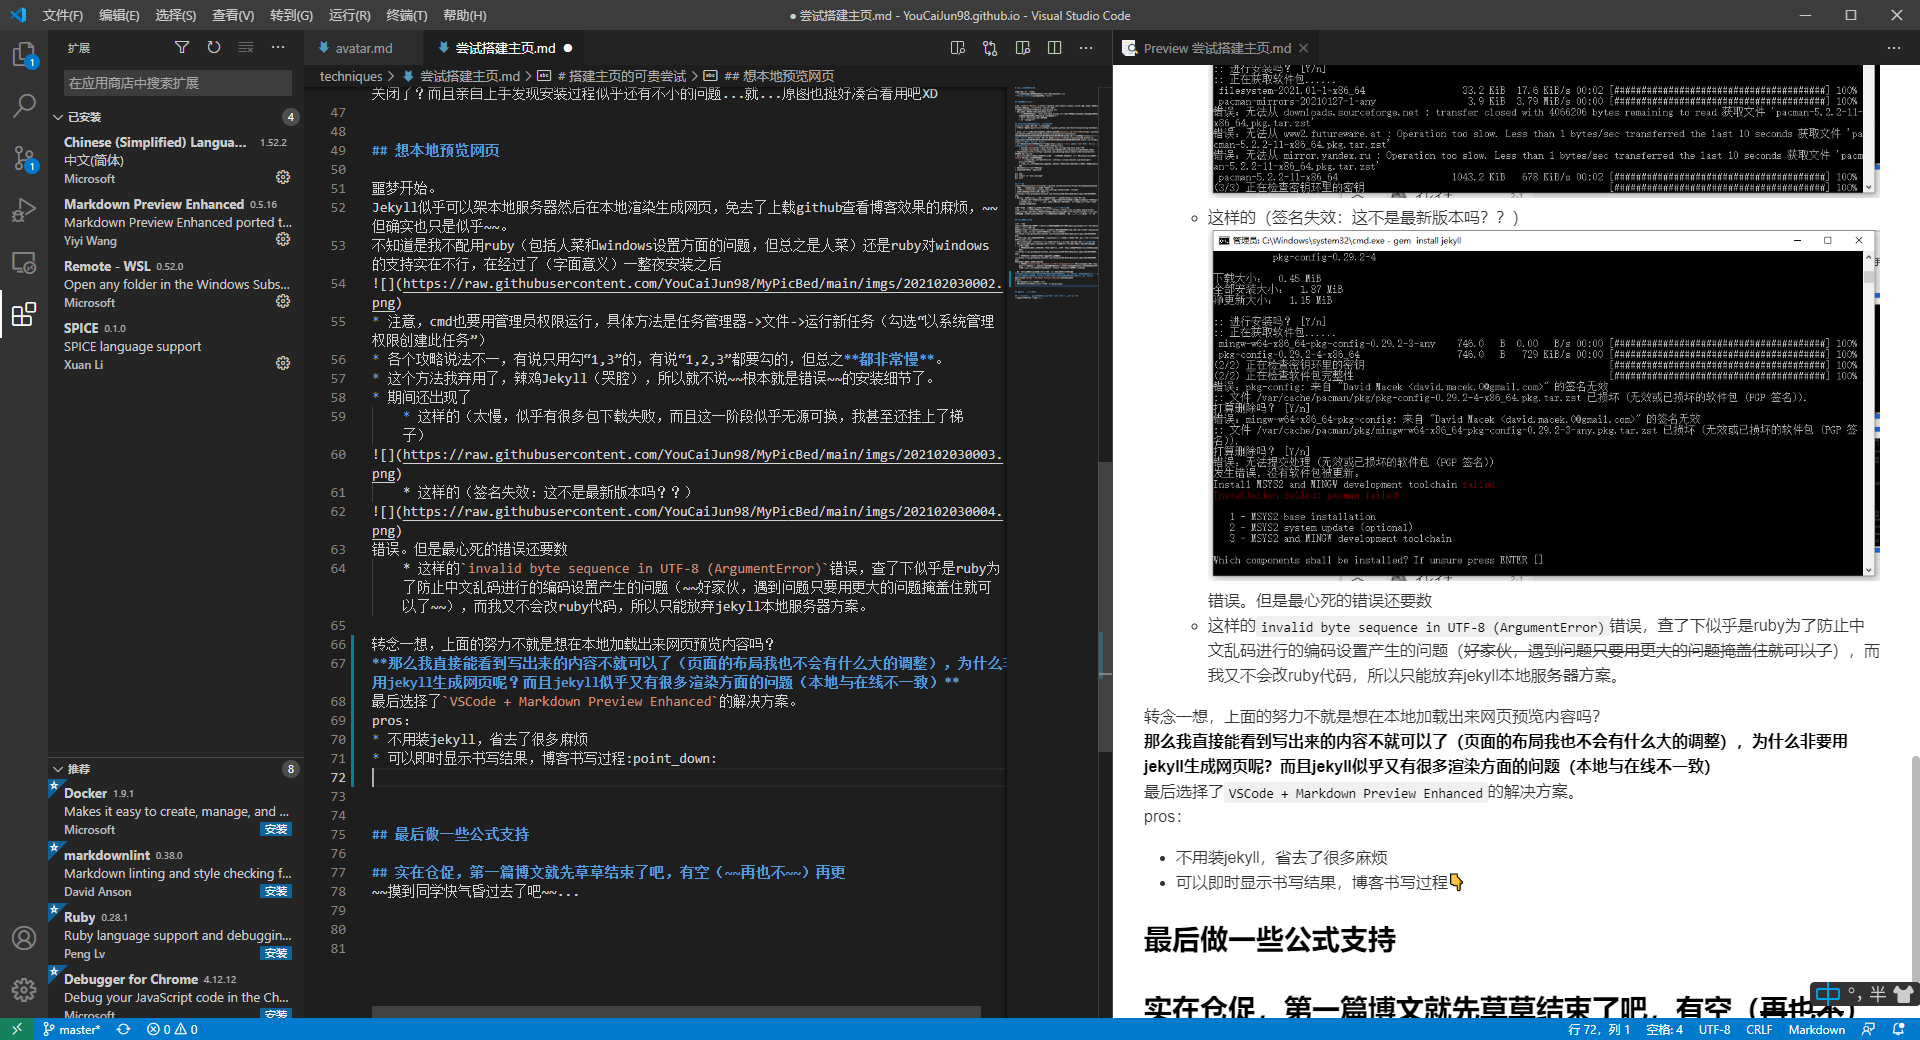This screenshot has height=1040, width=1920.
Task: Close the Preview tab
Action: pos(1303,48)
